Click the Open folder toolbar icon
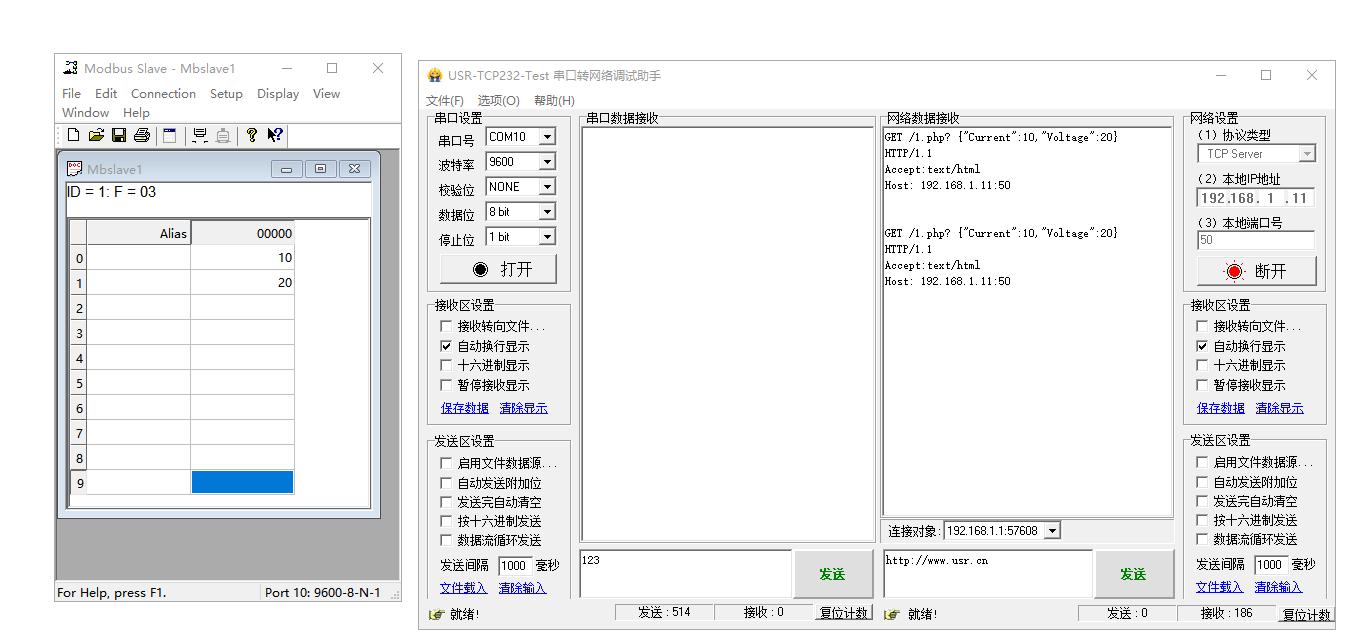Image resolution: width=1355 pixels, height=643 pixels. [96, 135]
